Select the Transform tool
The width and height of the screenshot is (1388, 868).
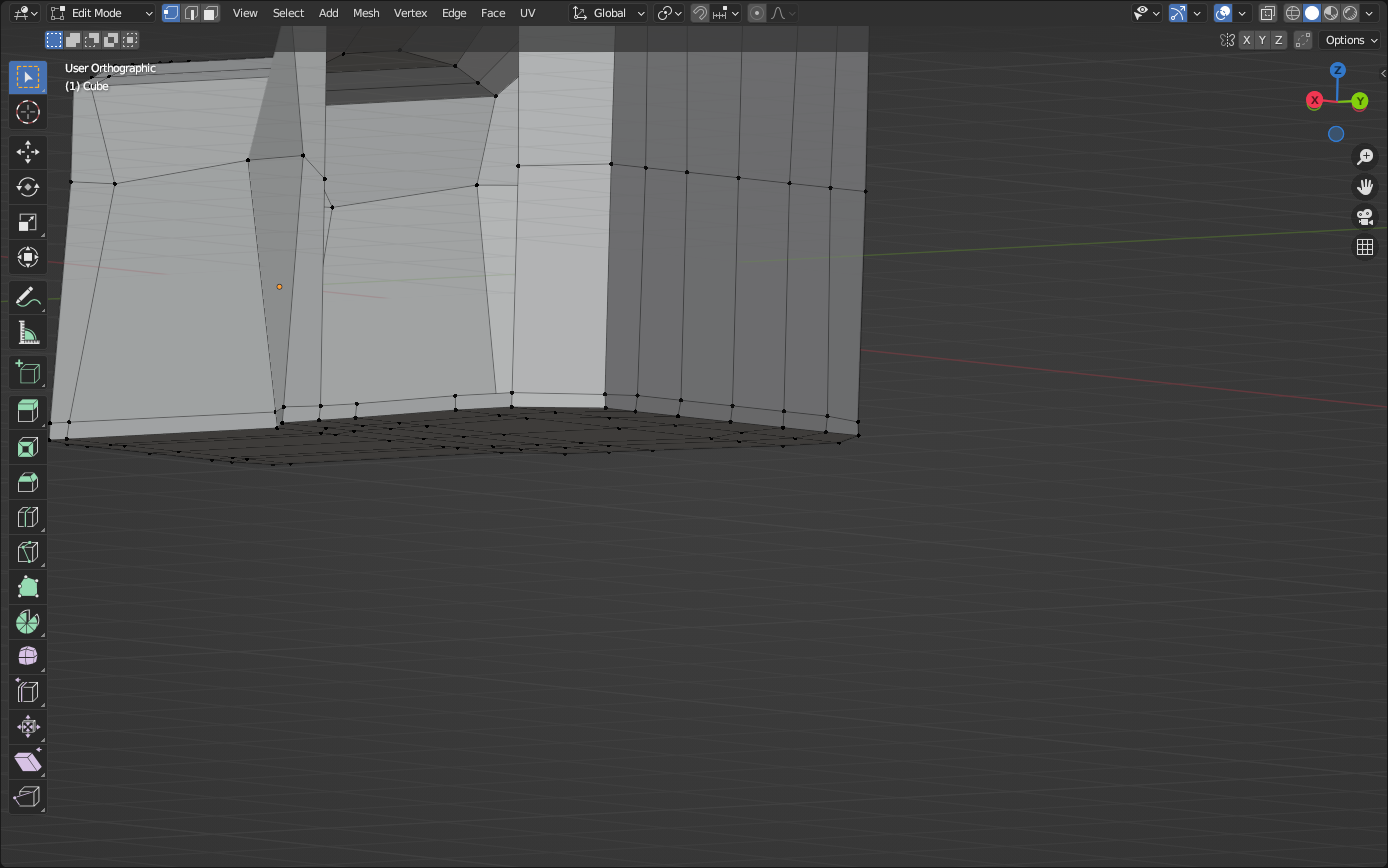tap(28, 257)
